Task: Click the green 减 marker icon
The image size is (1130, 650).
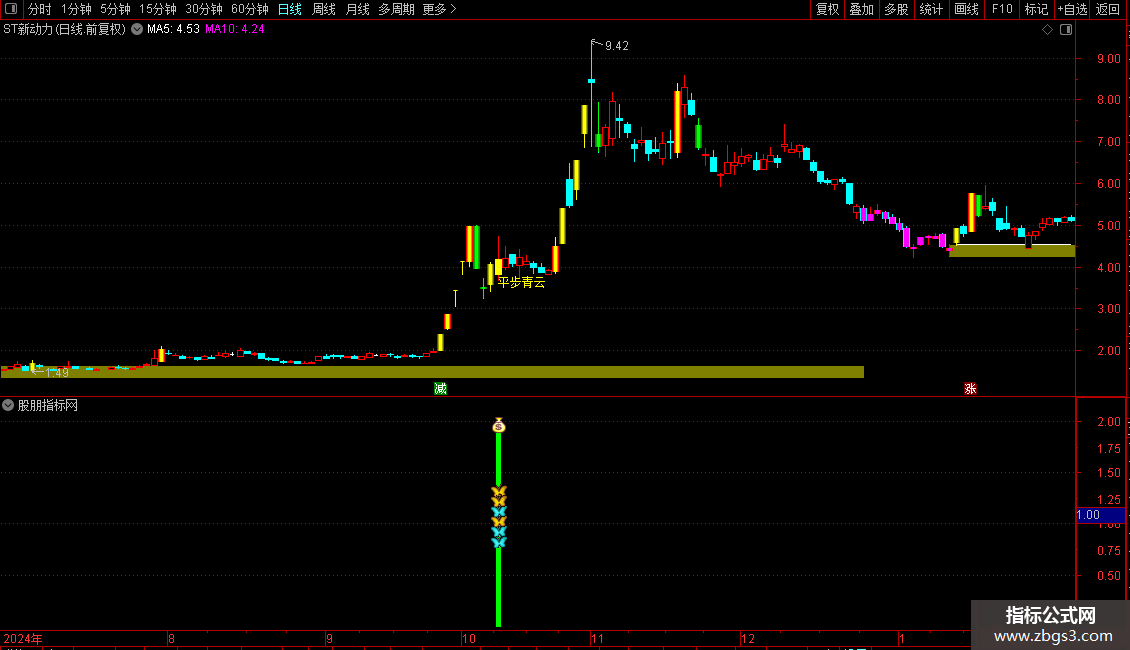Action: point(440,388)
